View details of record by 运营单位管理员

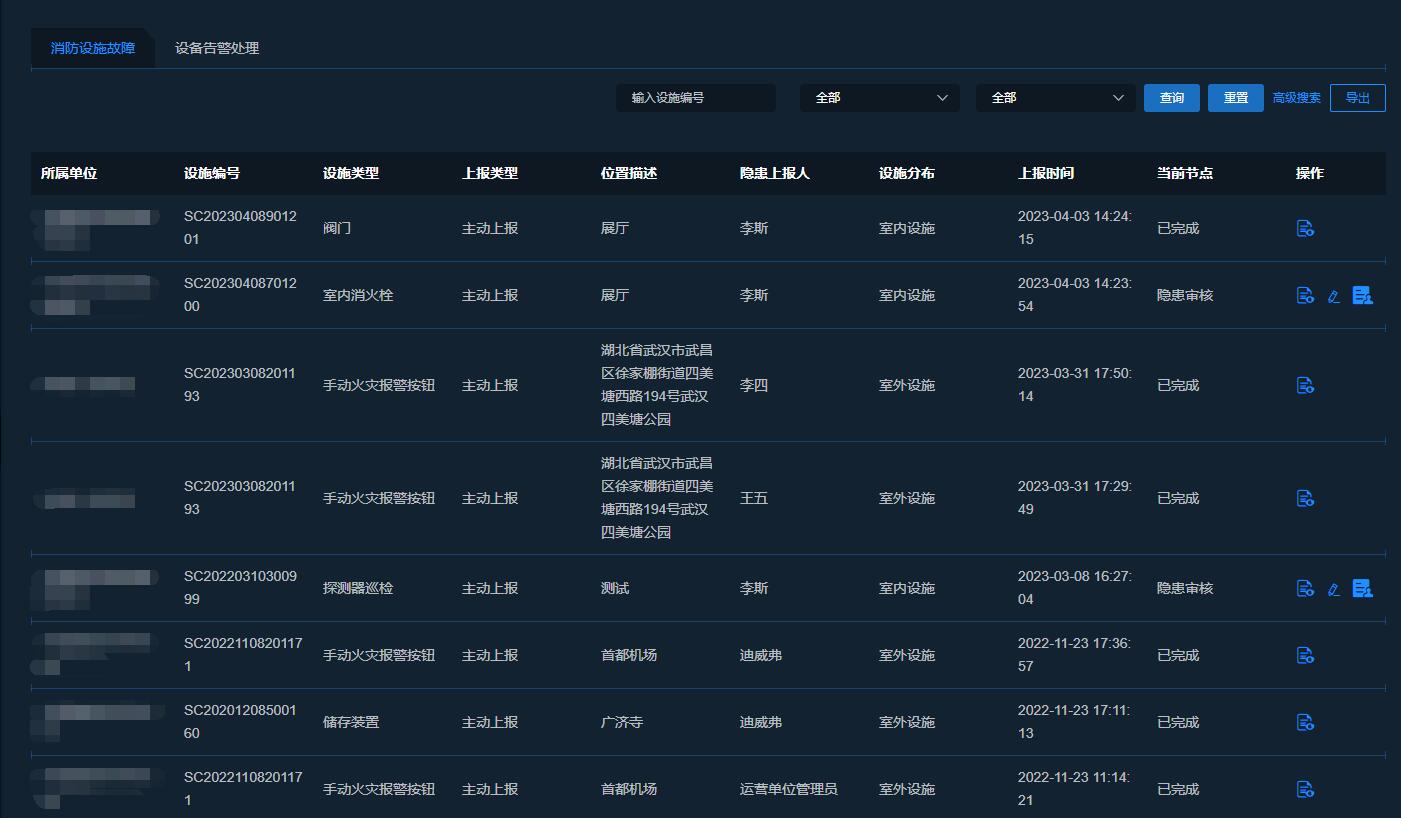pos(1305,789)
